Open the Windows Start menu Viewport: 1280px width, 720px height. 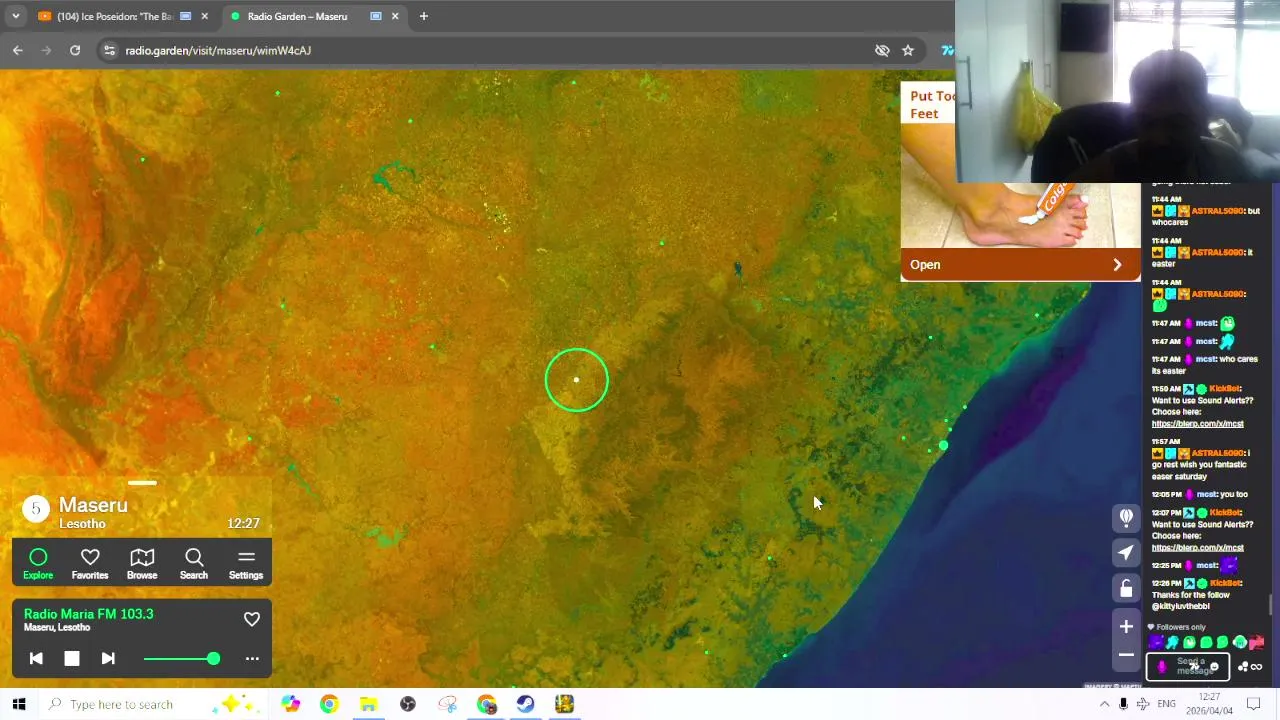[x=18, y=704]
